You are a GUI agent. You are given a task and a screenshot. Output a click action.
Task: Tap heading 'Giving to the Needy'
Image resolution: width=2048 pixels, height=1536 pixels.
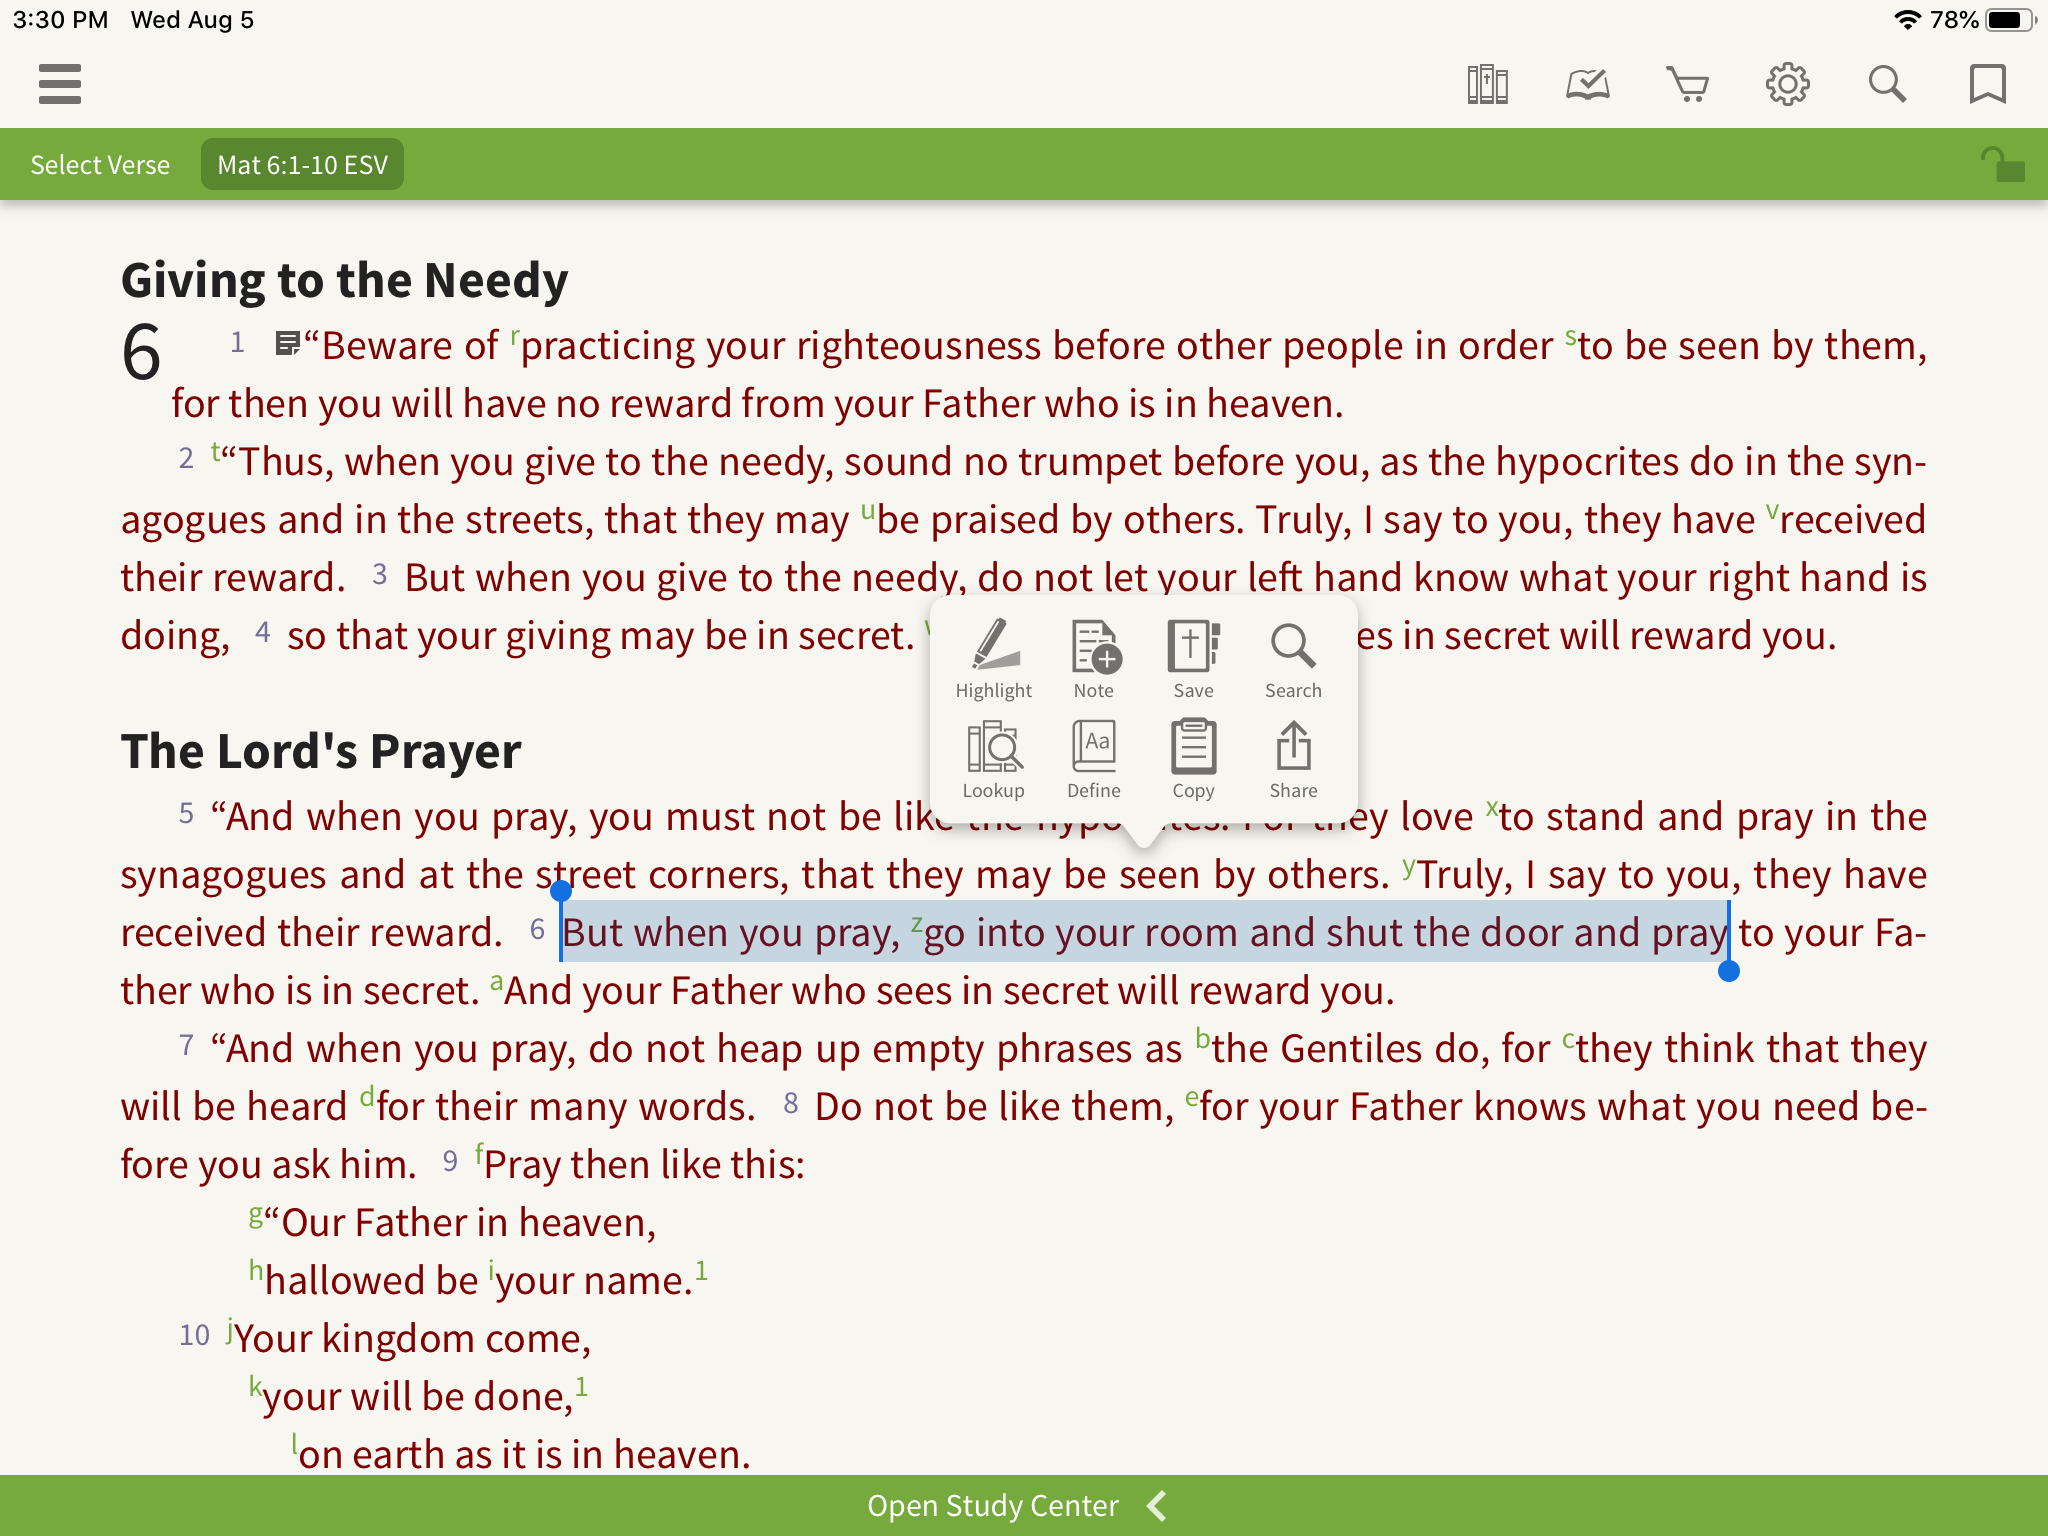[344, 280]
